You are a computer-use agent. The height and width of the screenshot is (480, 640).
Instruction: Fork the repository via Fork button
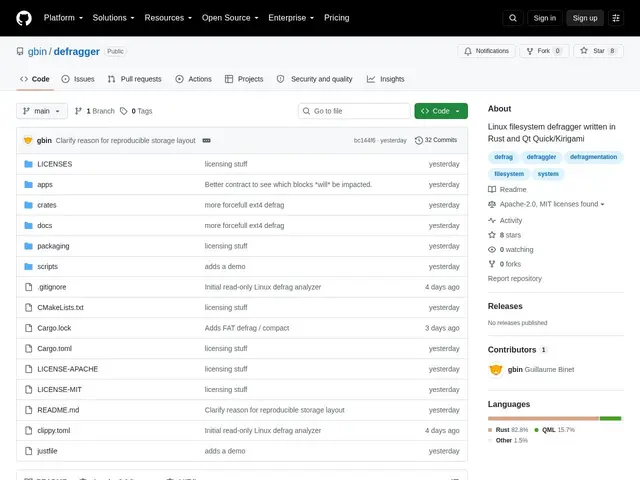click(544, 51)
